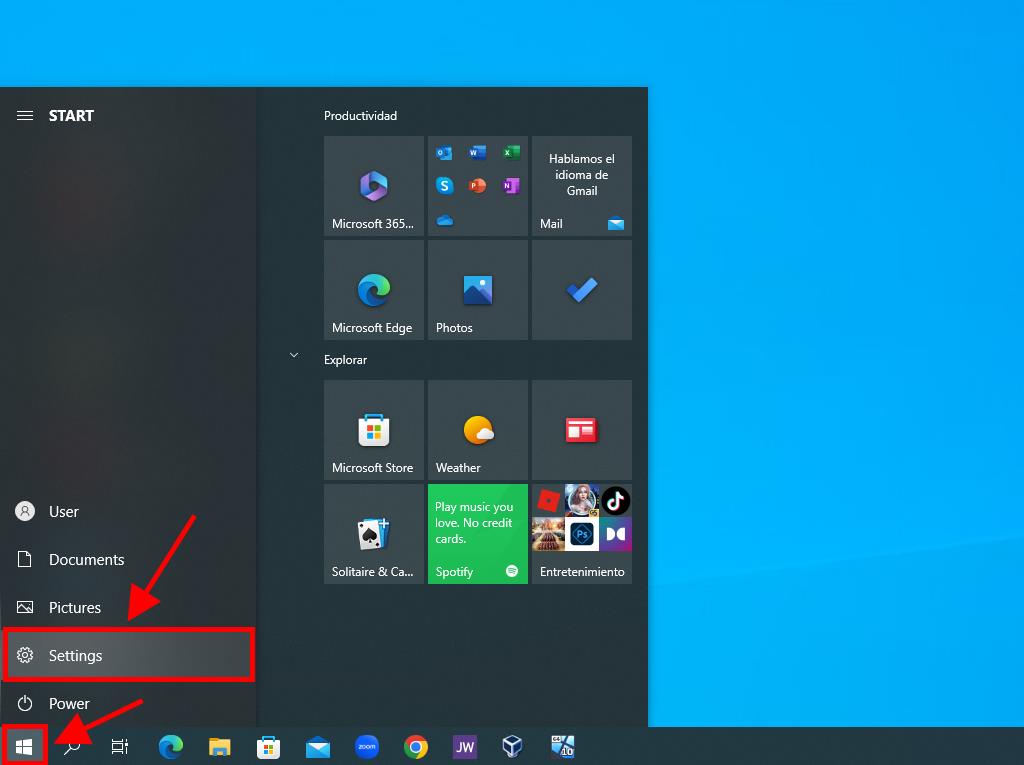Launch Microsoft Edge from Start tiles
The height and width of the screenshot is (765, 1024).
point(373,290)
